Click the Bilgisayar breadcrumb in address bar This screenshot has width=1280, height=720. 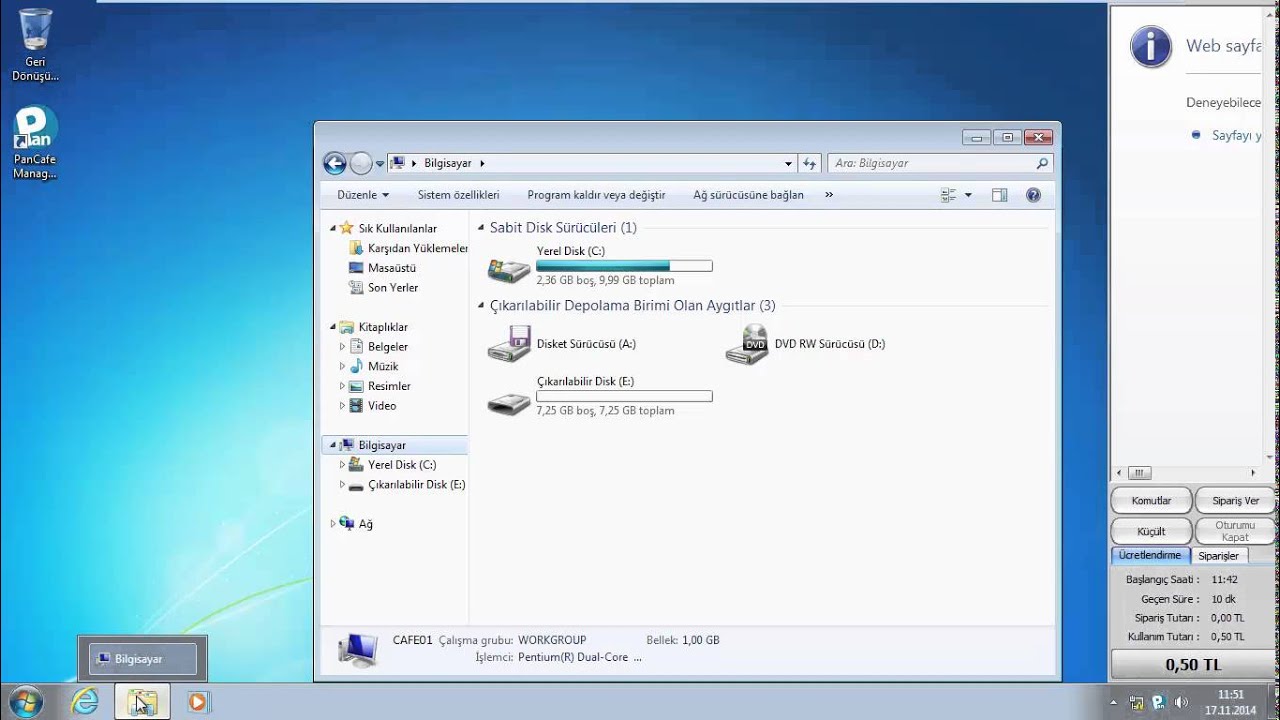click(447, 163)
